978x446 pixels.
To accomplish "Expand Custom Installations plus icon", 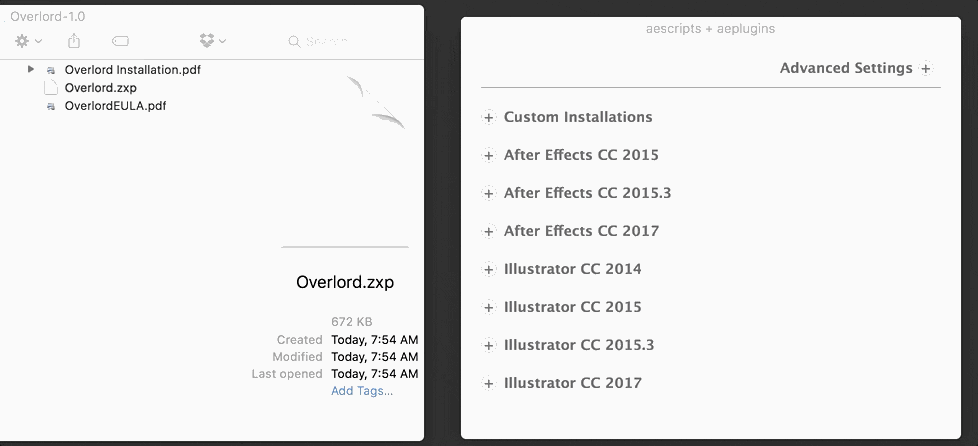I will click(489, 117).
